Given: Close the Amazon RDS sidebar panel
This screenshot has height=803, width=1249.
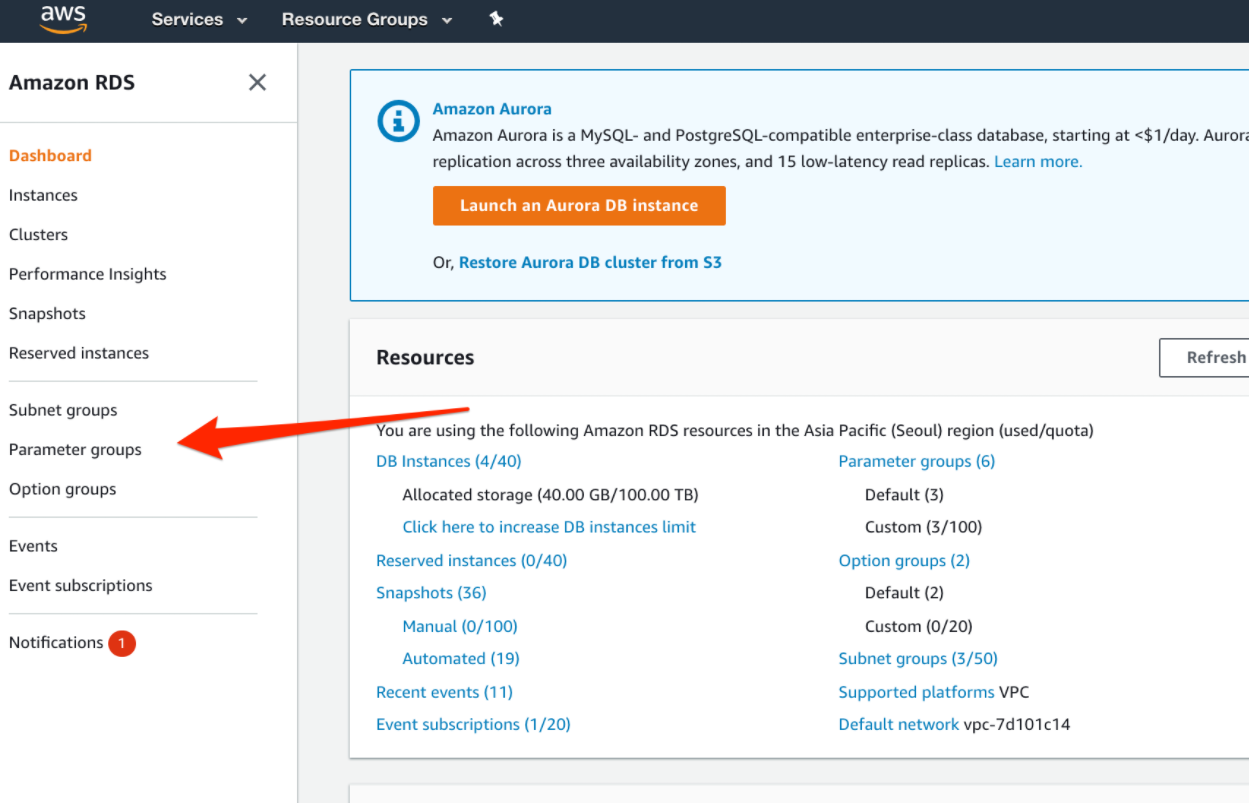Looking at the screenshot, I should tap(257, 82).
